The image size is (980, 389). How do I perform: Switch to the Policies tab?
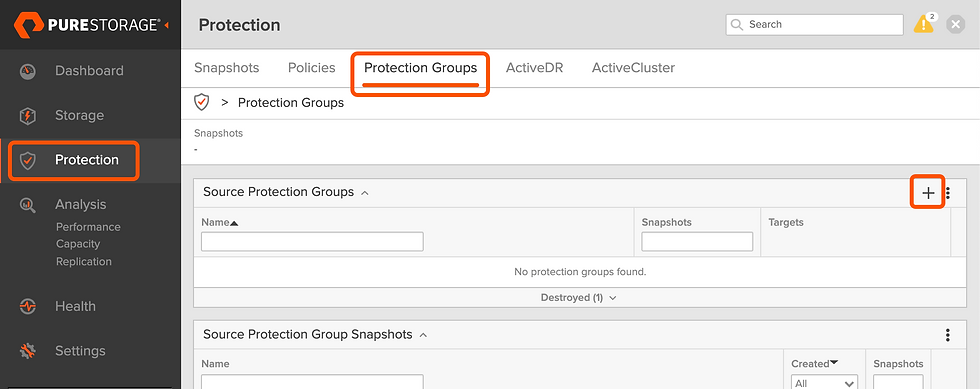(x=311, y=68)
